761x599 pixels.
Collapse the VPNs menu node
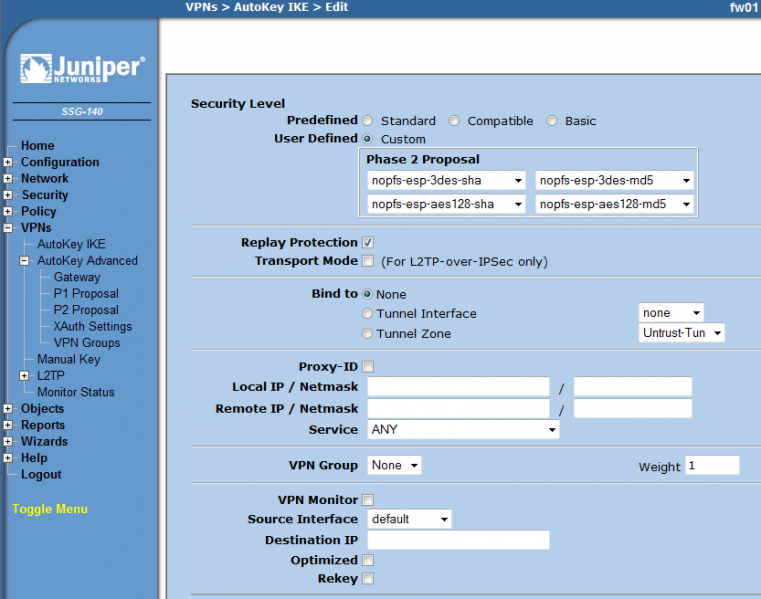[8, 228]
